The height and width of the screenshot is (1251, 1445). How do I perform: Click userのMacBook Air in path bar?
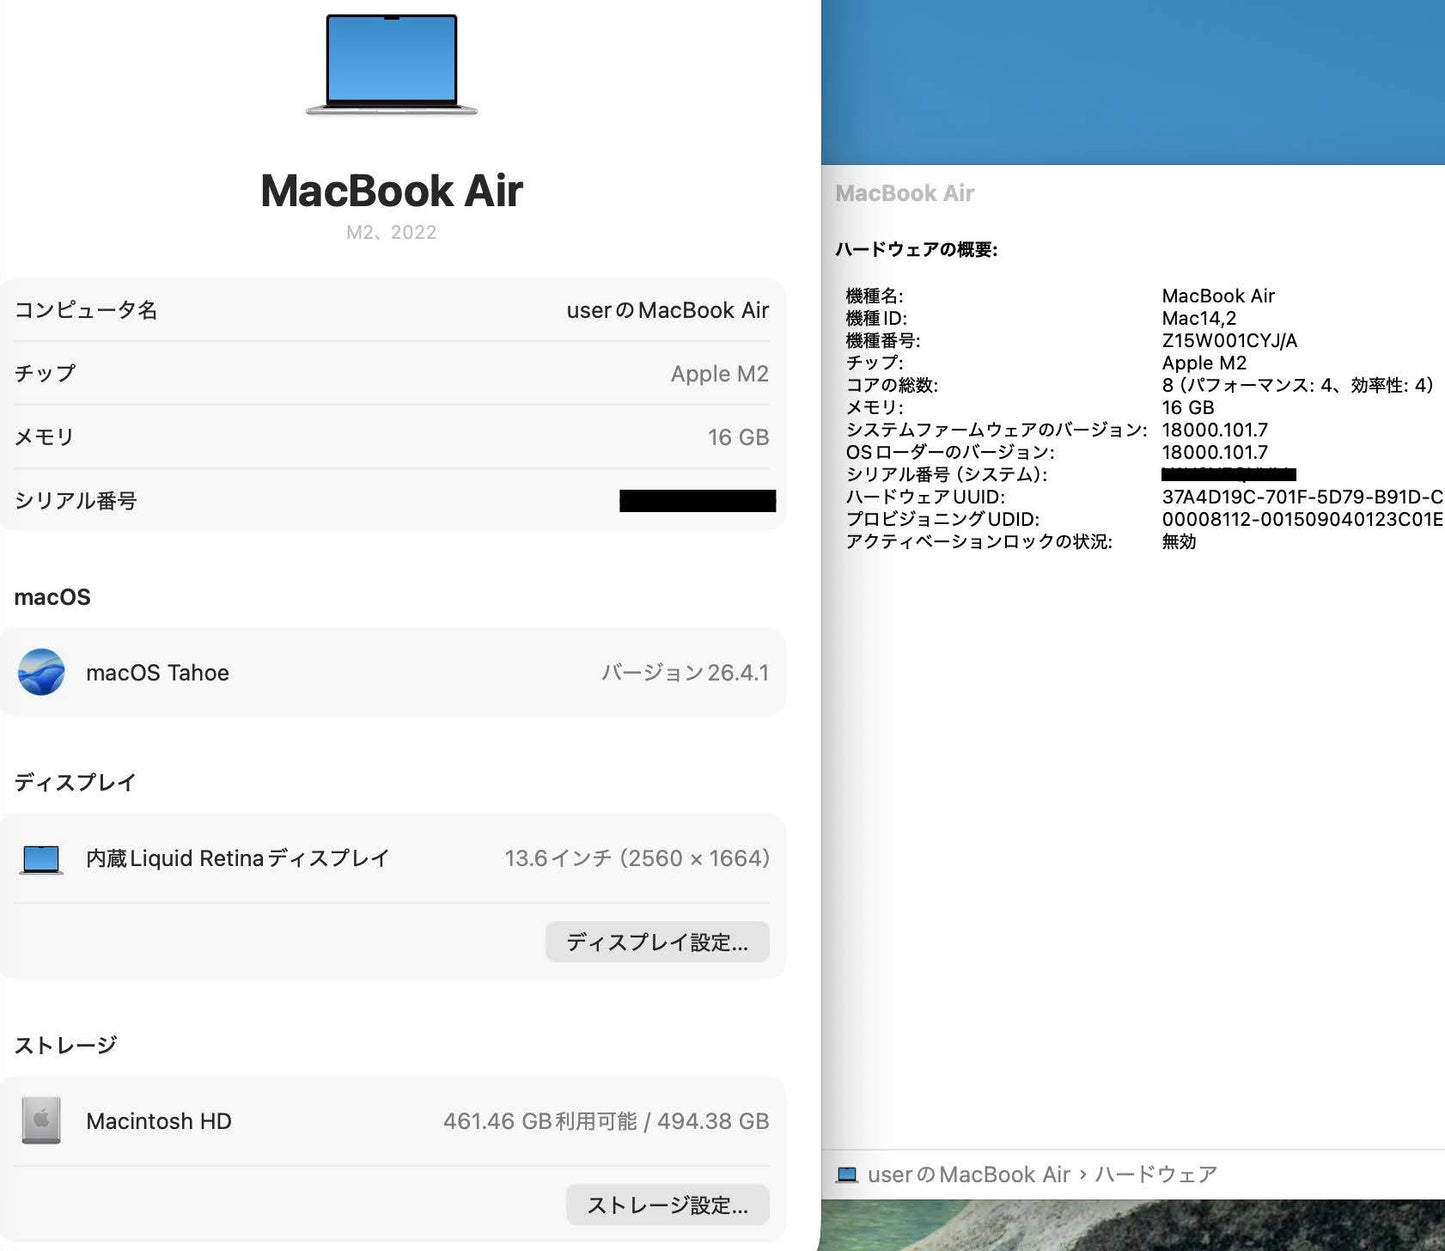969,1174
